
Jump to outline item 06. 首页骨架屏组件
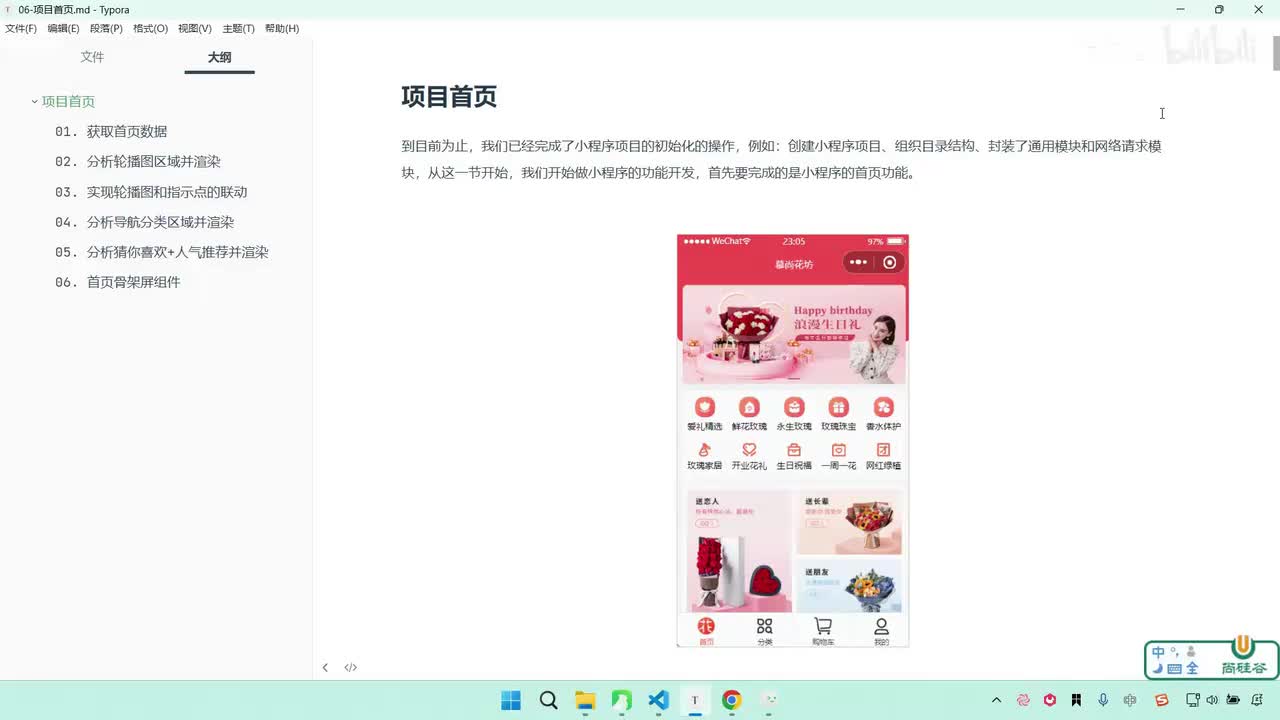(118, 282)
